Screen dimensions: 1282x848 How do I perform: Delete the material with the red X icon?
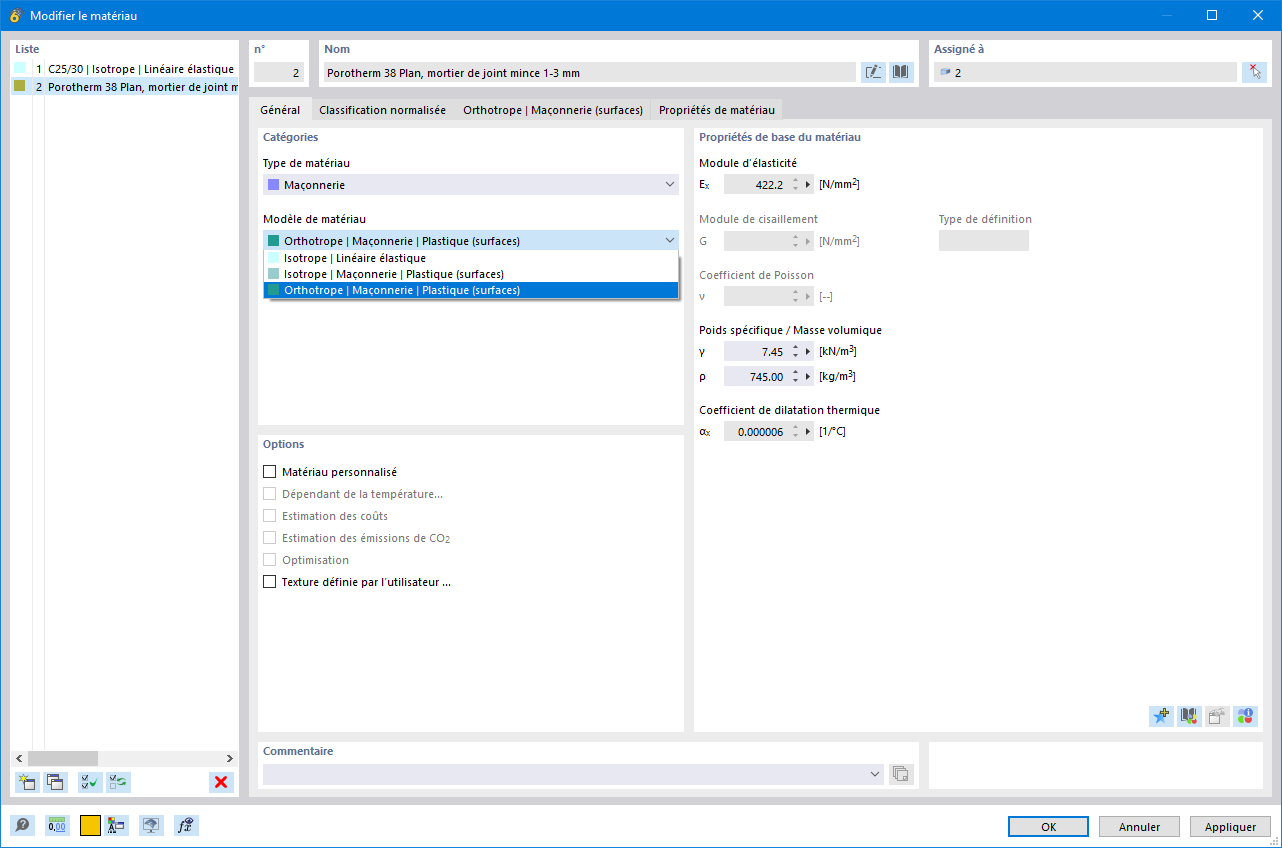pyautogui.click(x=221, y=782)
